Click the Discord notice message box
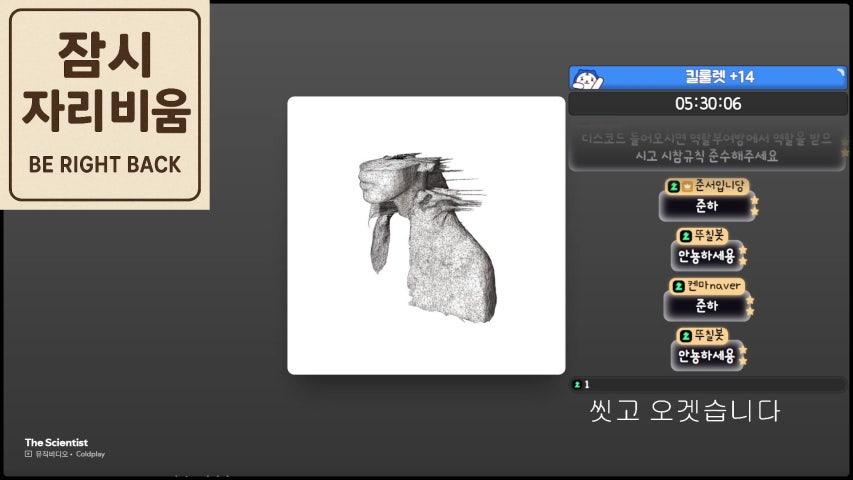 [x=707, y=147]
